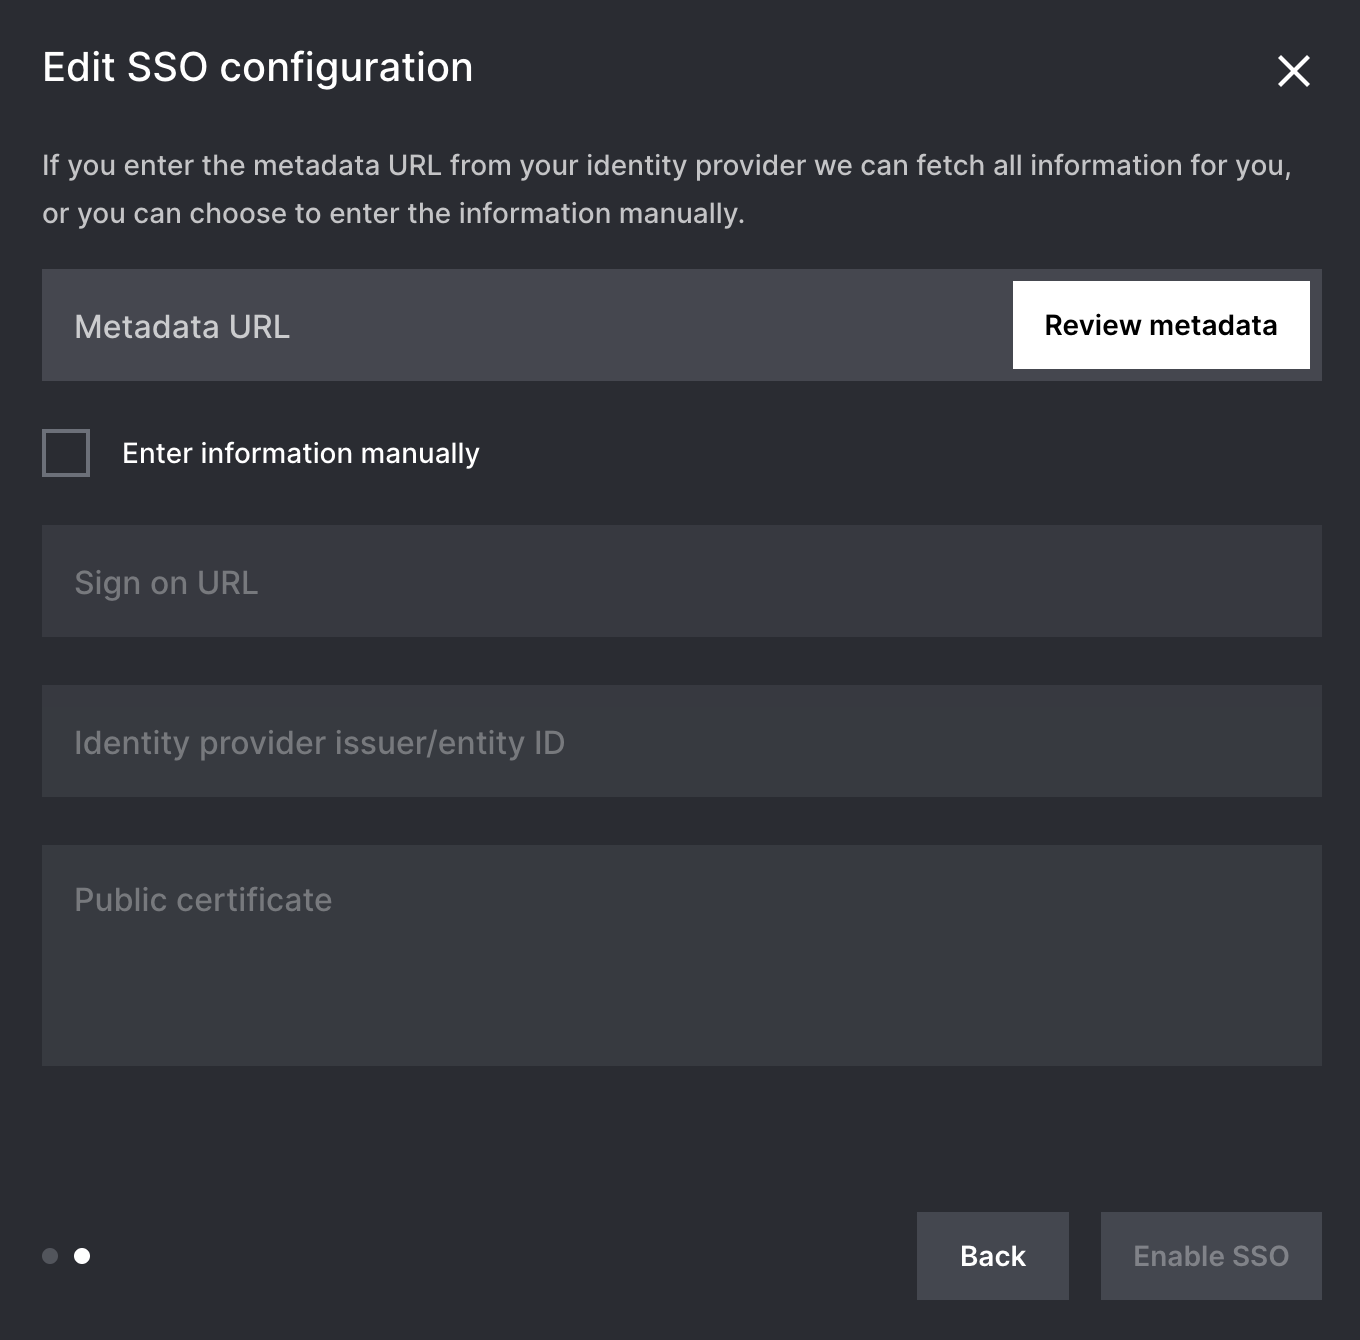Click the Sign on URL field
The width and height of the screenshot is (1360, 1340).
(x=500, y=581)
